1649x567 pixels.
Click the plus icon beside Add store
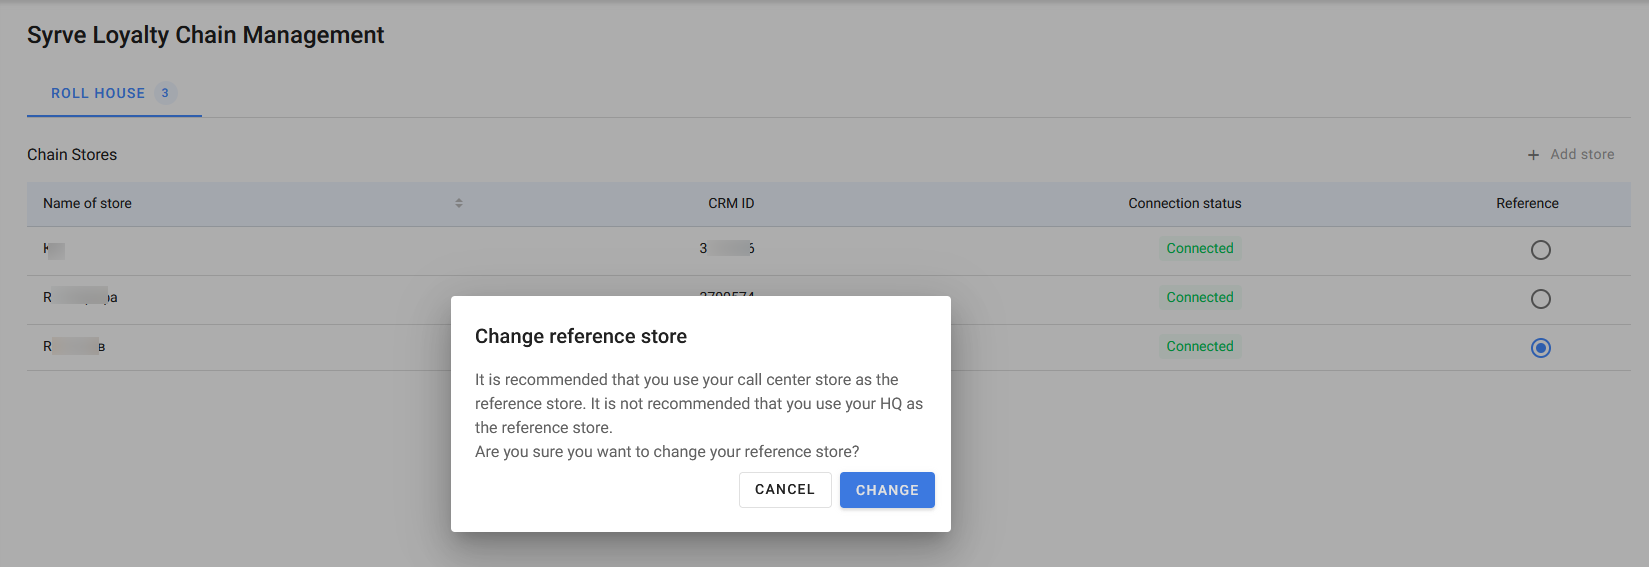click(1533, 155)
